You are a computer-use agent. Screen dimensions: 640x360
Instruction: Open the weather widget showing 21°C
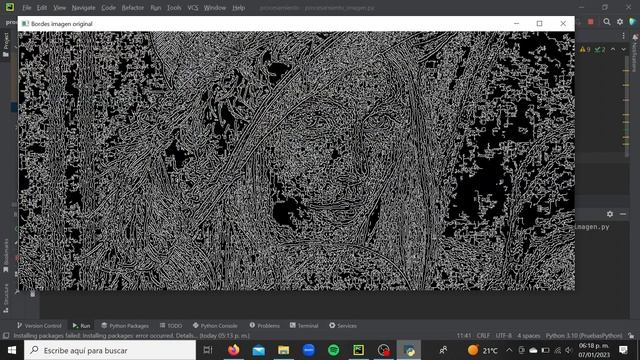click(x=483, y=350)
